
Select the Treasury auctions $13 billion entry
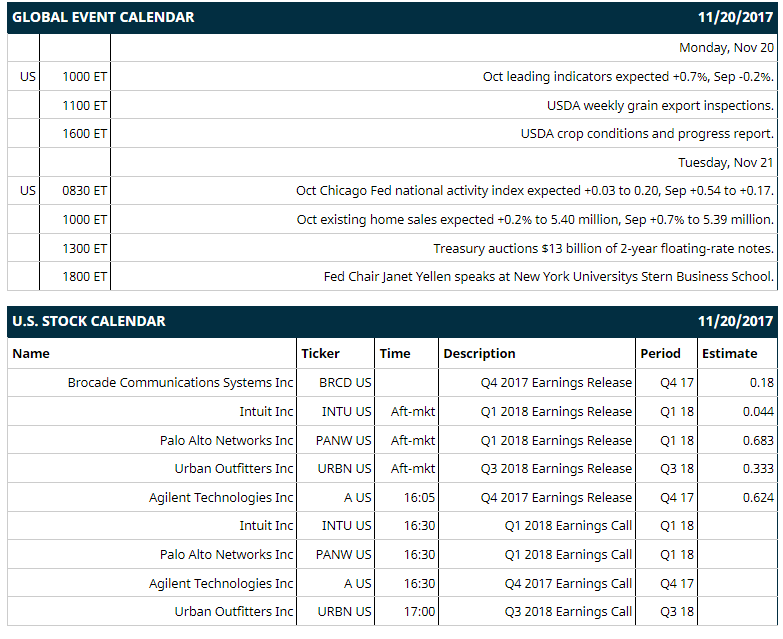coord(603,249)
